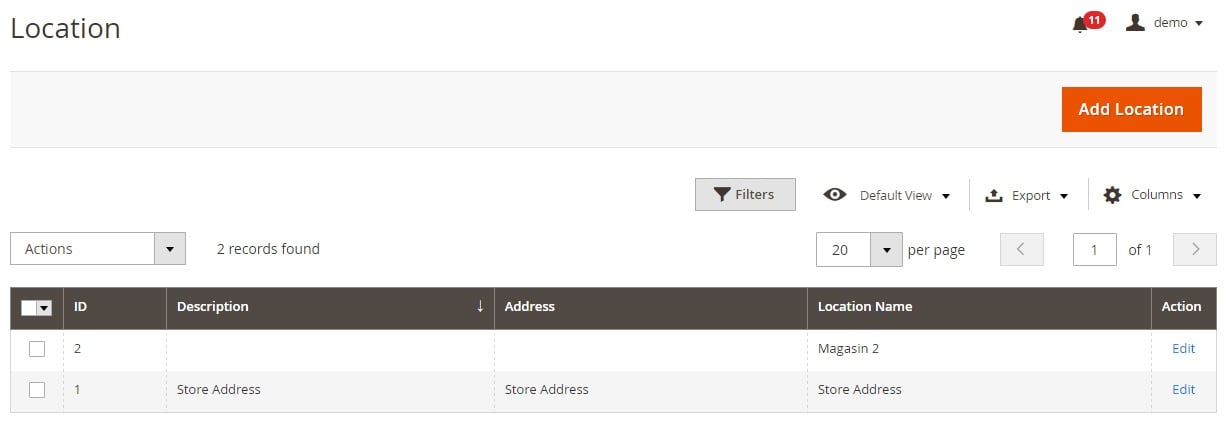
Task: Click the current page number field
Action: coord(1095,249)
